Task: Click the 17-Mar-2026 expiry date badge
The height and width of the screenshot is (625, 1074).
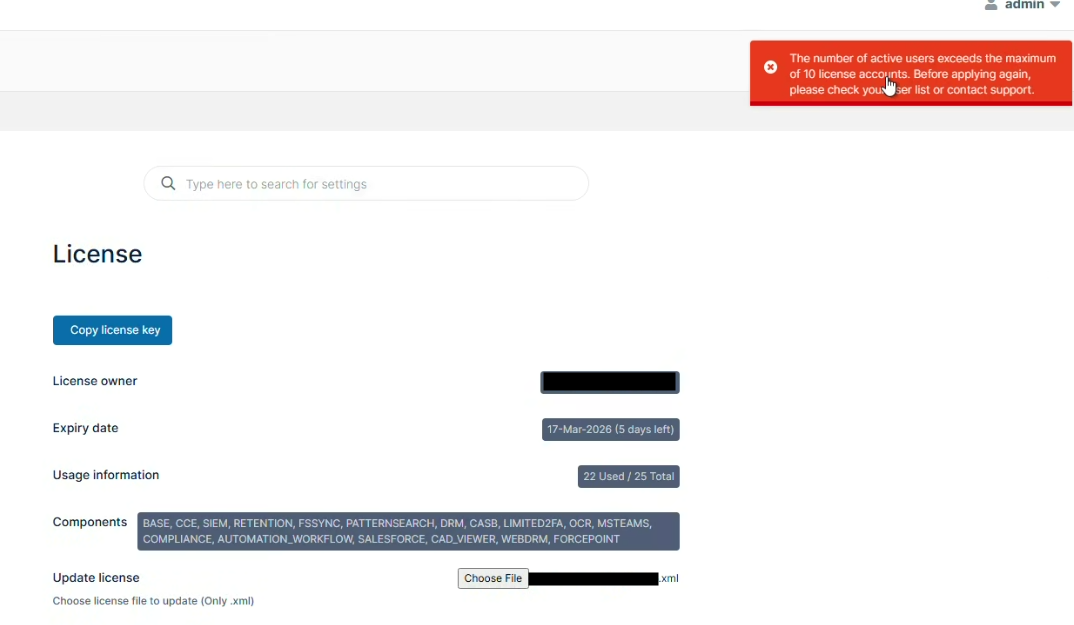Action: tap(610, 430)
